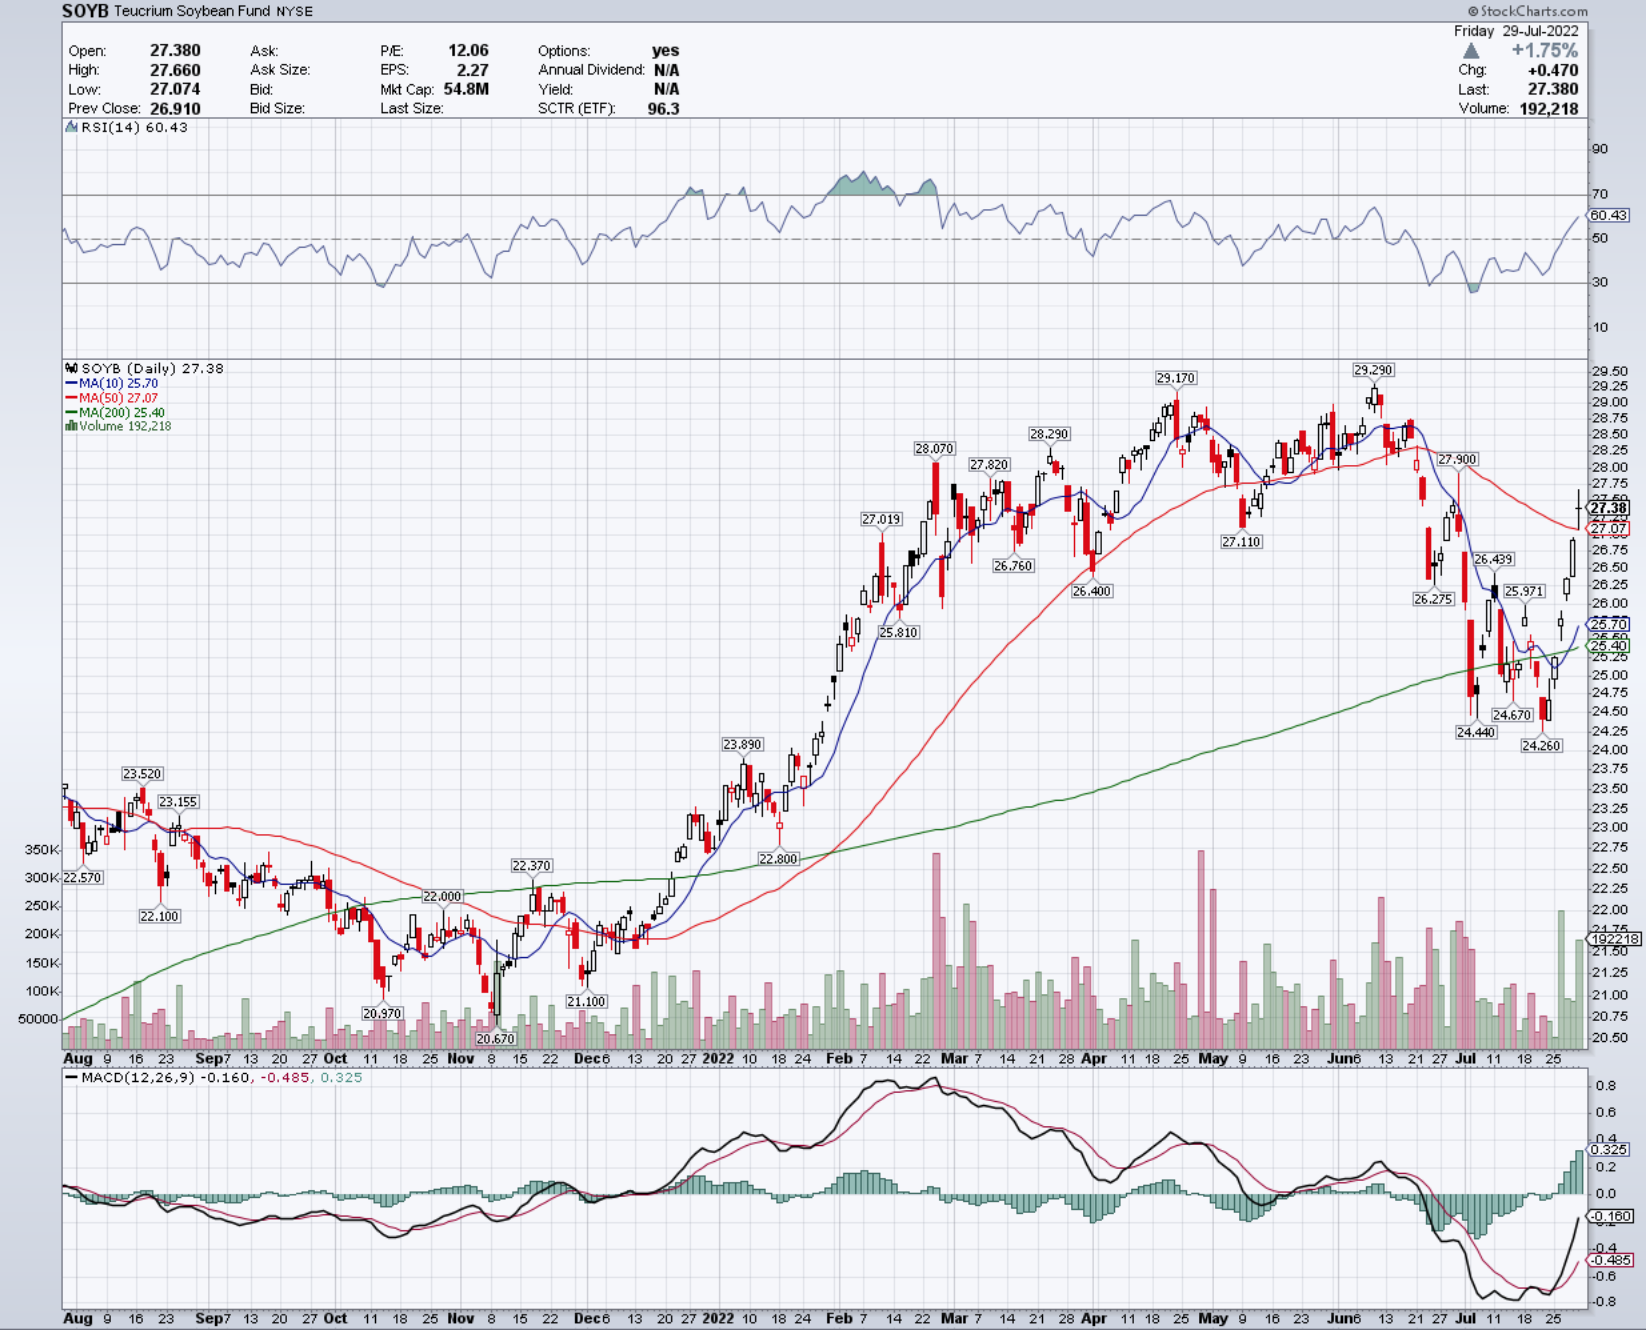
Task: Click the 22.370 price label
Action: [x=531, y=866]
